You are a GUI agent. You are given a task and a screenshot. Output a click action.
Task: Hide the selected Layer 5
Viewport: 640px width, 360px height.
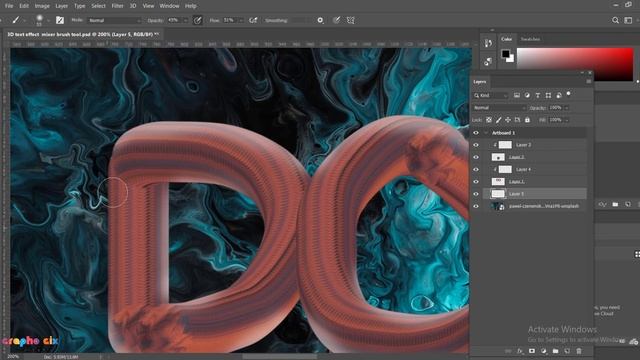pyautogui.click(x=476, y=194)
